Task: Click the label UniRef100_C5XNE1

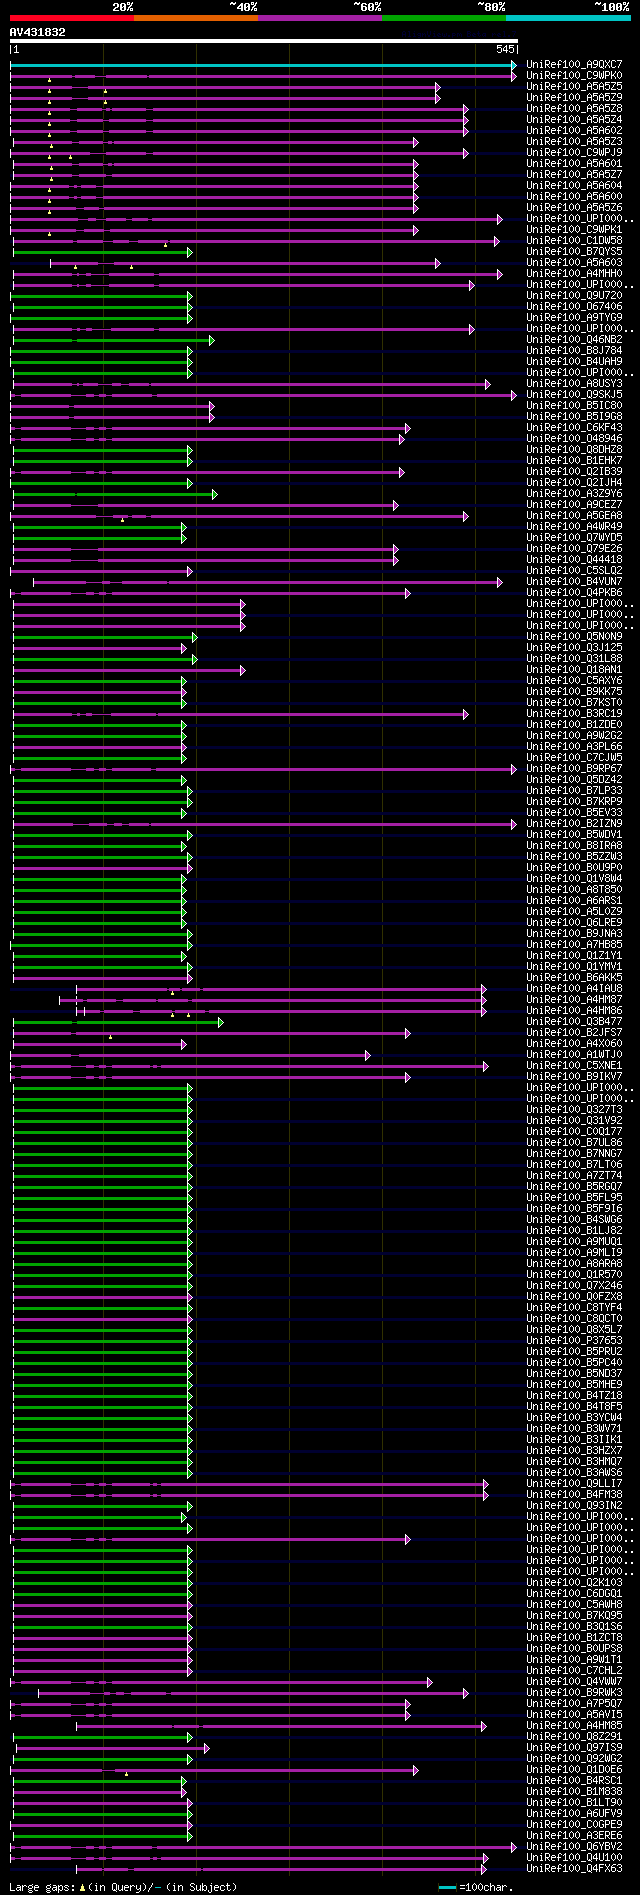Action: point(574,1066)
